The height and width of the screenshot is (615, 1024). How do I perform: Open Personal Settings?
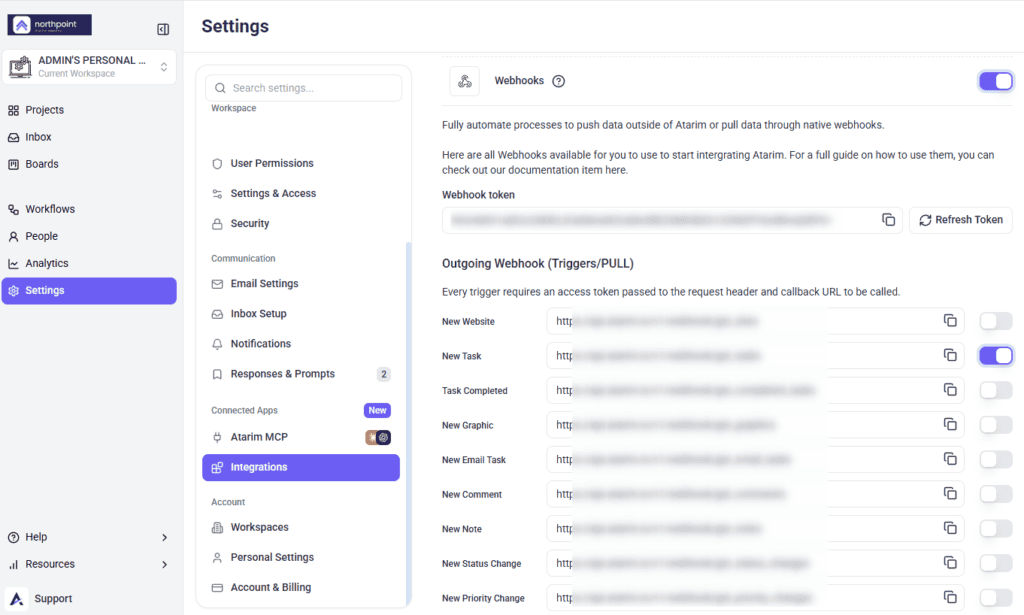click(301, 557)
